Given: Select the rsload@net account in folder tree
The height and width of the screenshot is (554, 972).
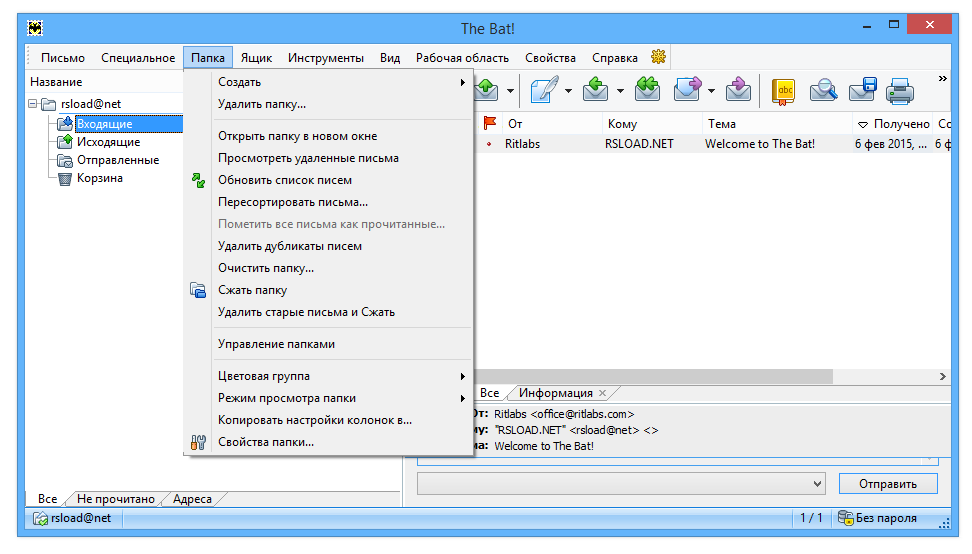Looking at the screenshot, I should (x=91, y=104).
